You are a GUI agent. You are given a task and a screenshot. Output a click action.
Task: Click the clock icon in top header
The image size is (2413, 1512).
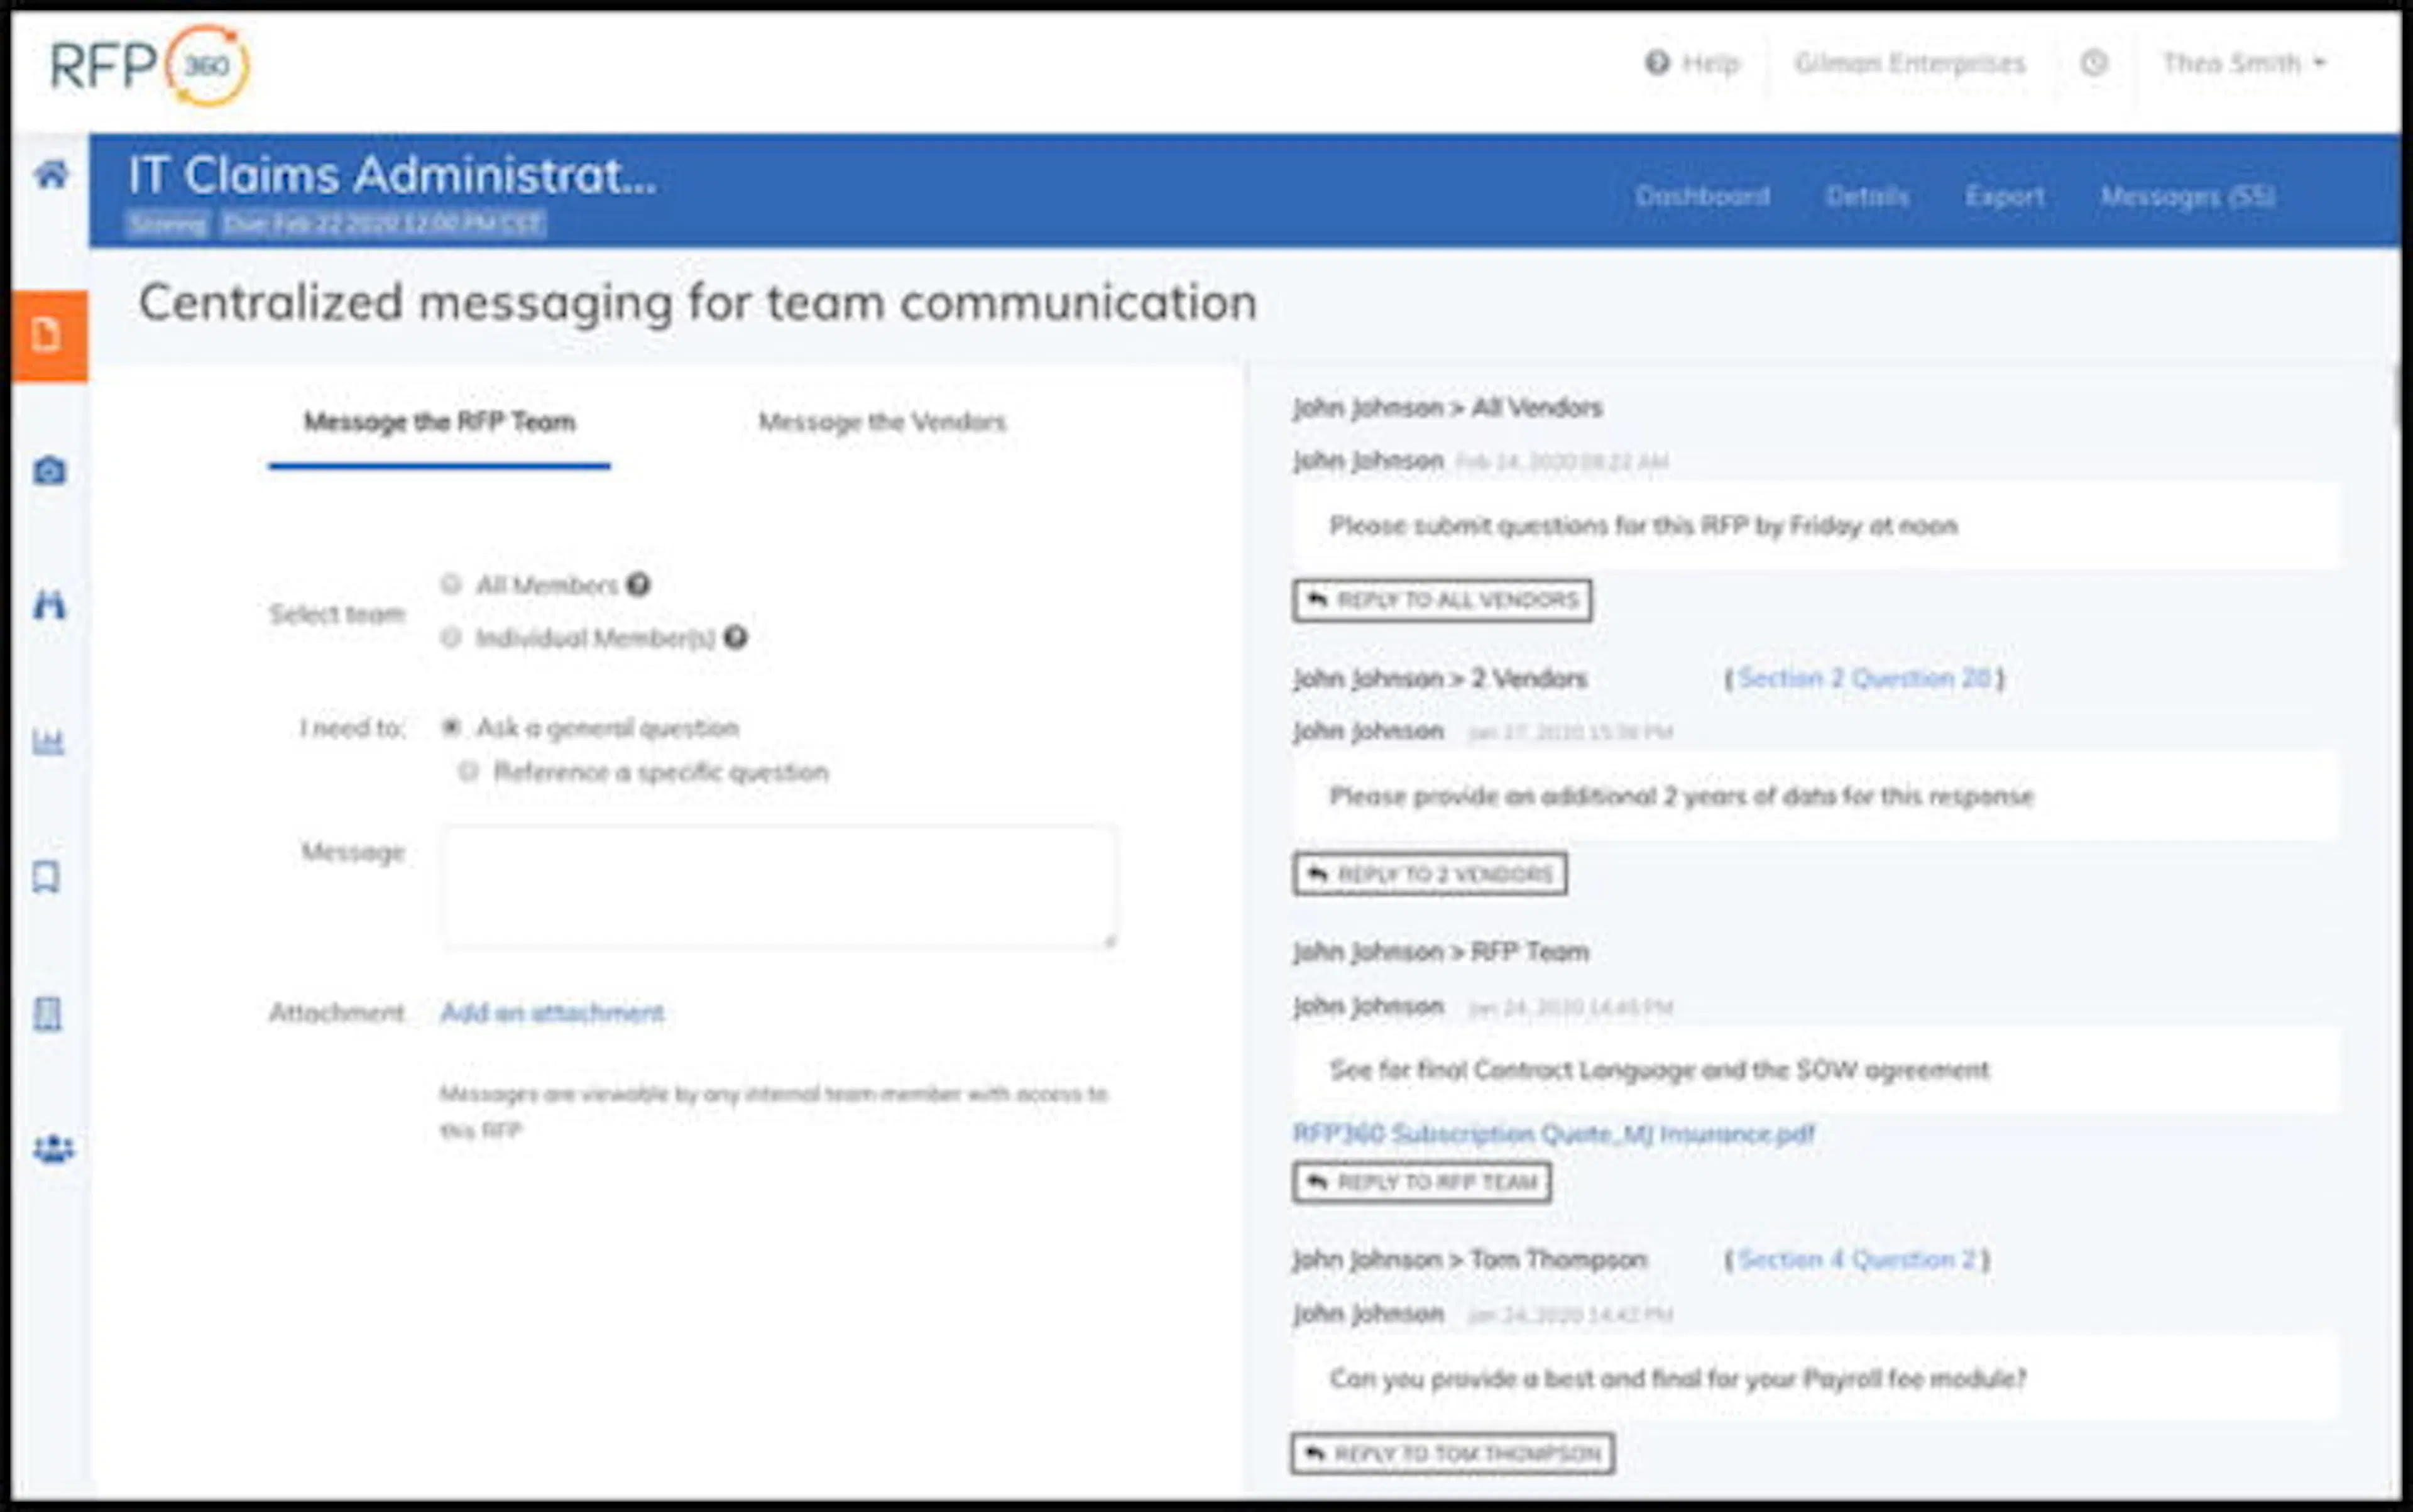2094,63
